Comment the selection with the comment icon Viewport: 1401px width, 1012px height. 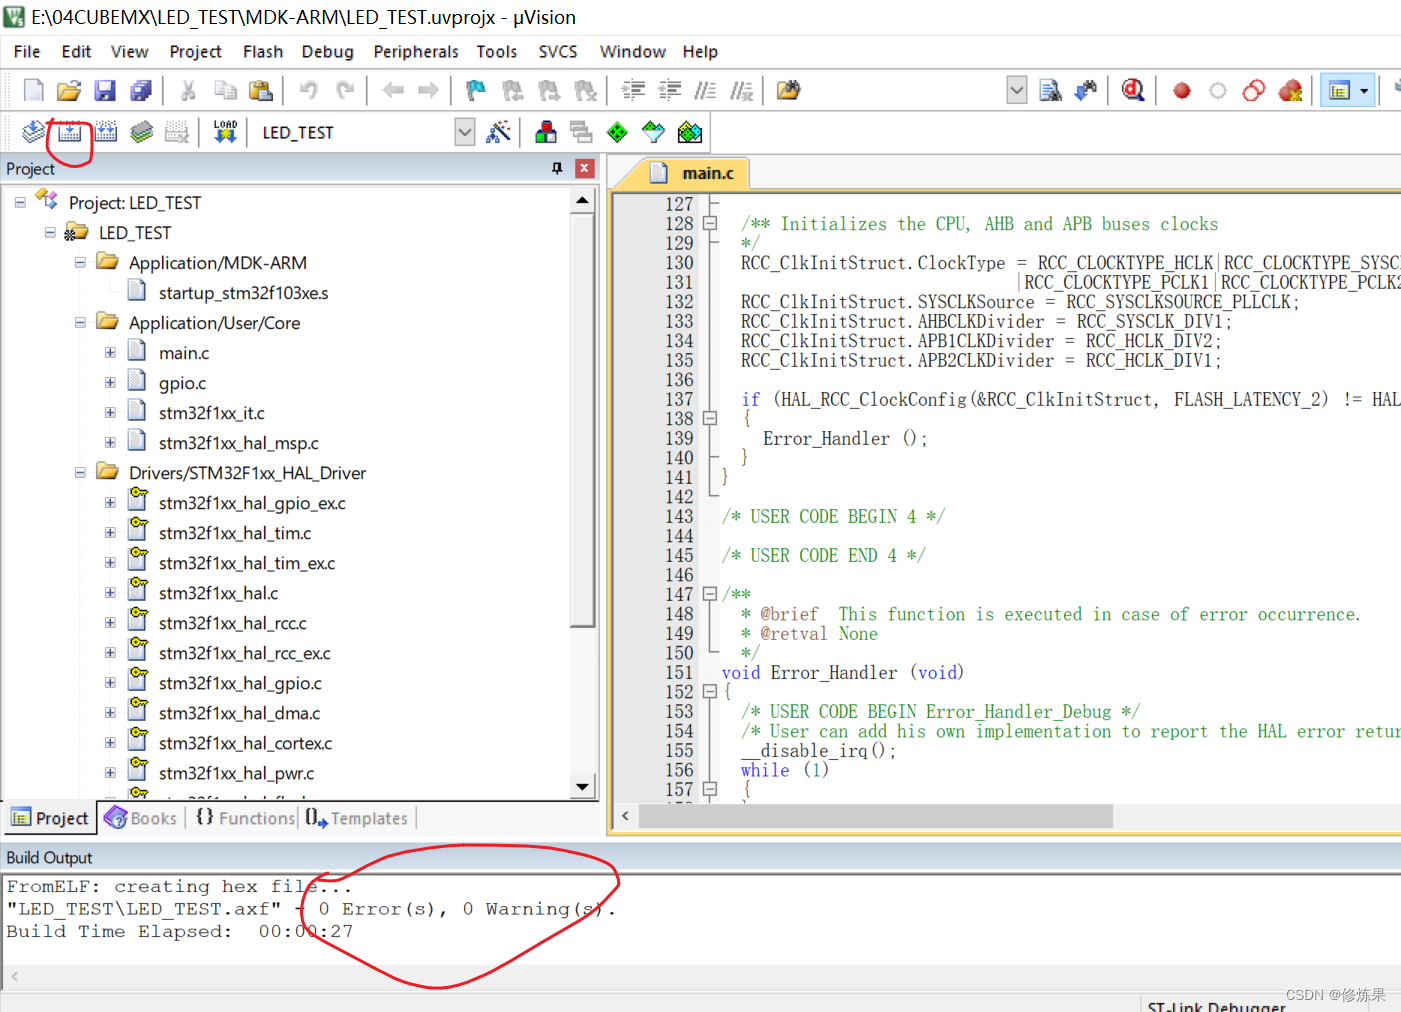tap(705, 91)
